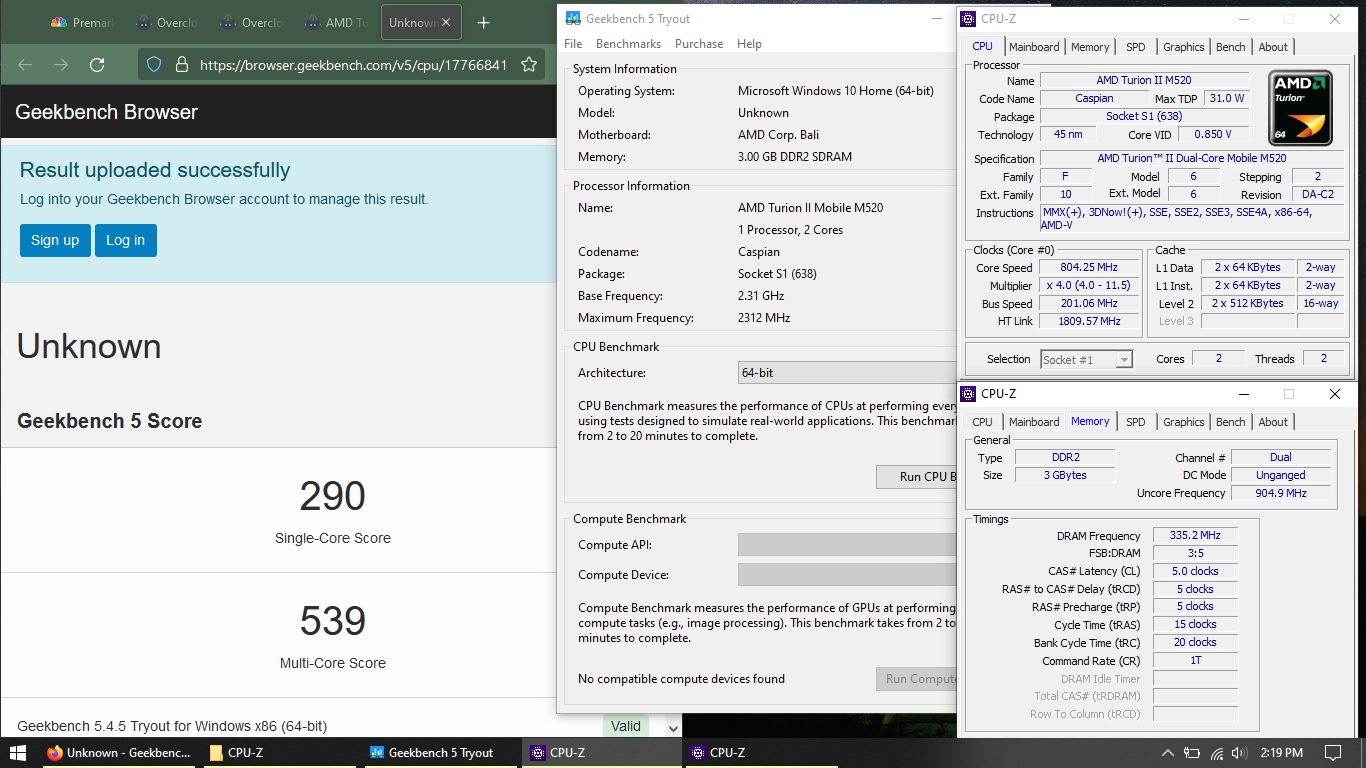Click the battery power tray icon
1366x768 pixels.
tap(1192, 753)
